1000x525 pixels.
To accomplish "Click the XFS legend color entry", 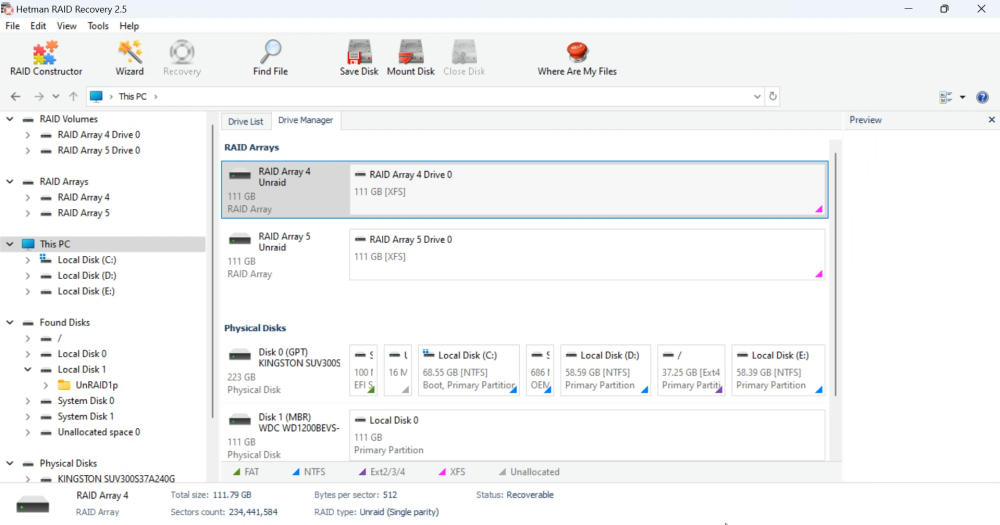I will point(452,472).
